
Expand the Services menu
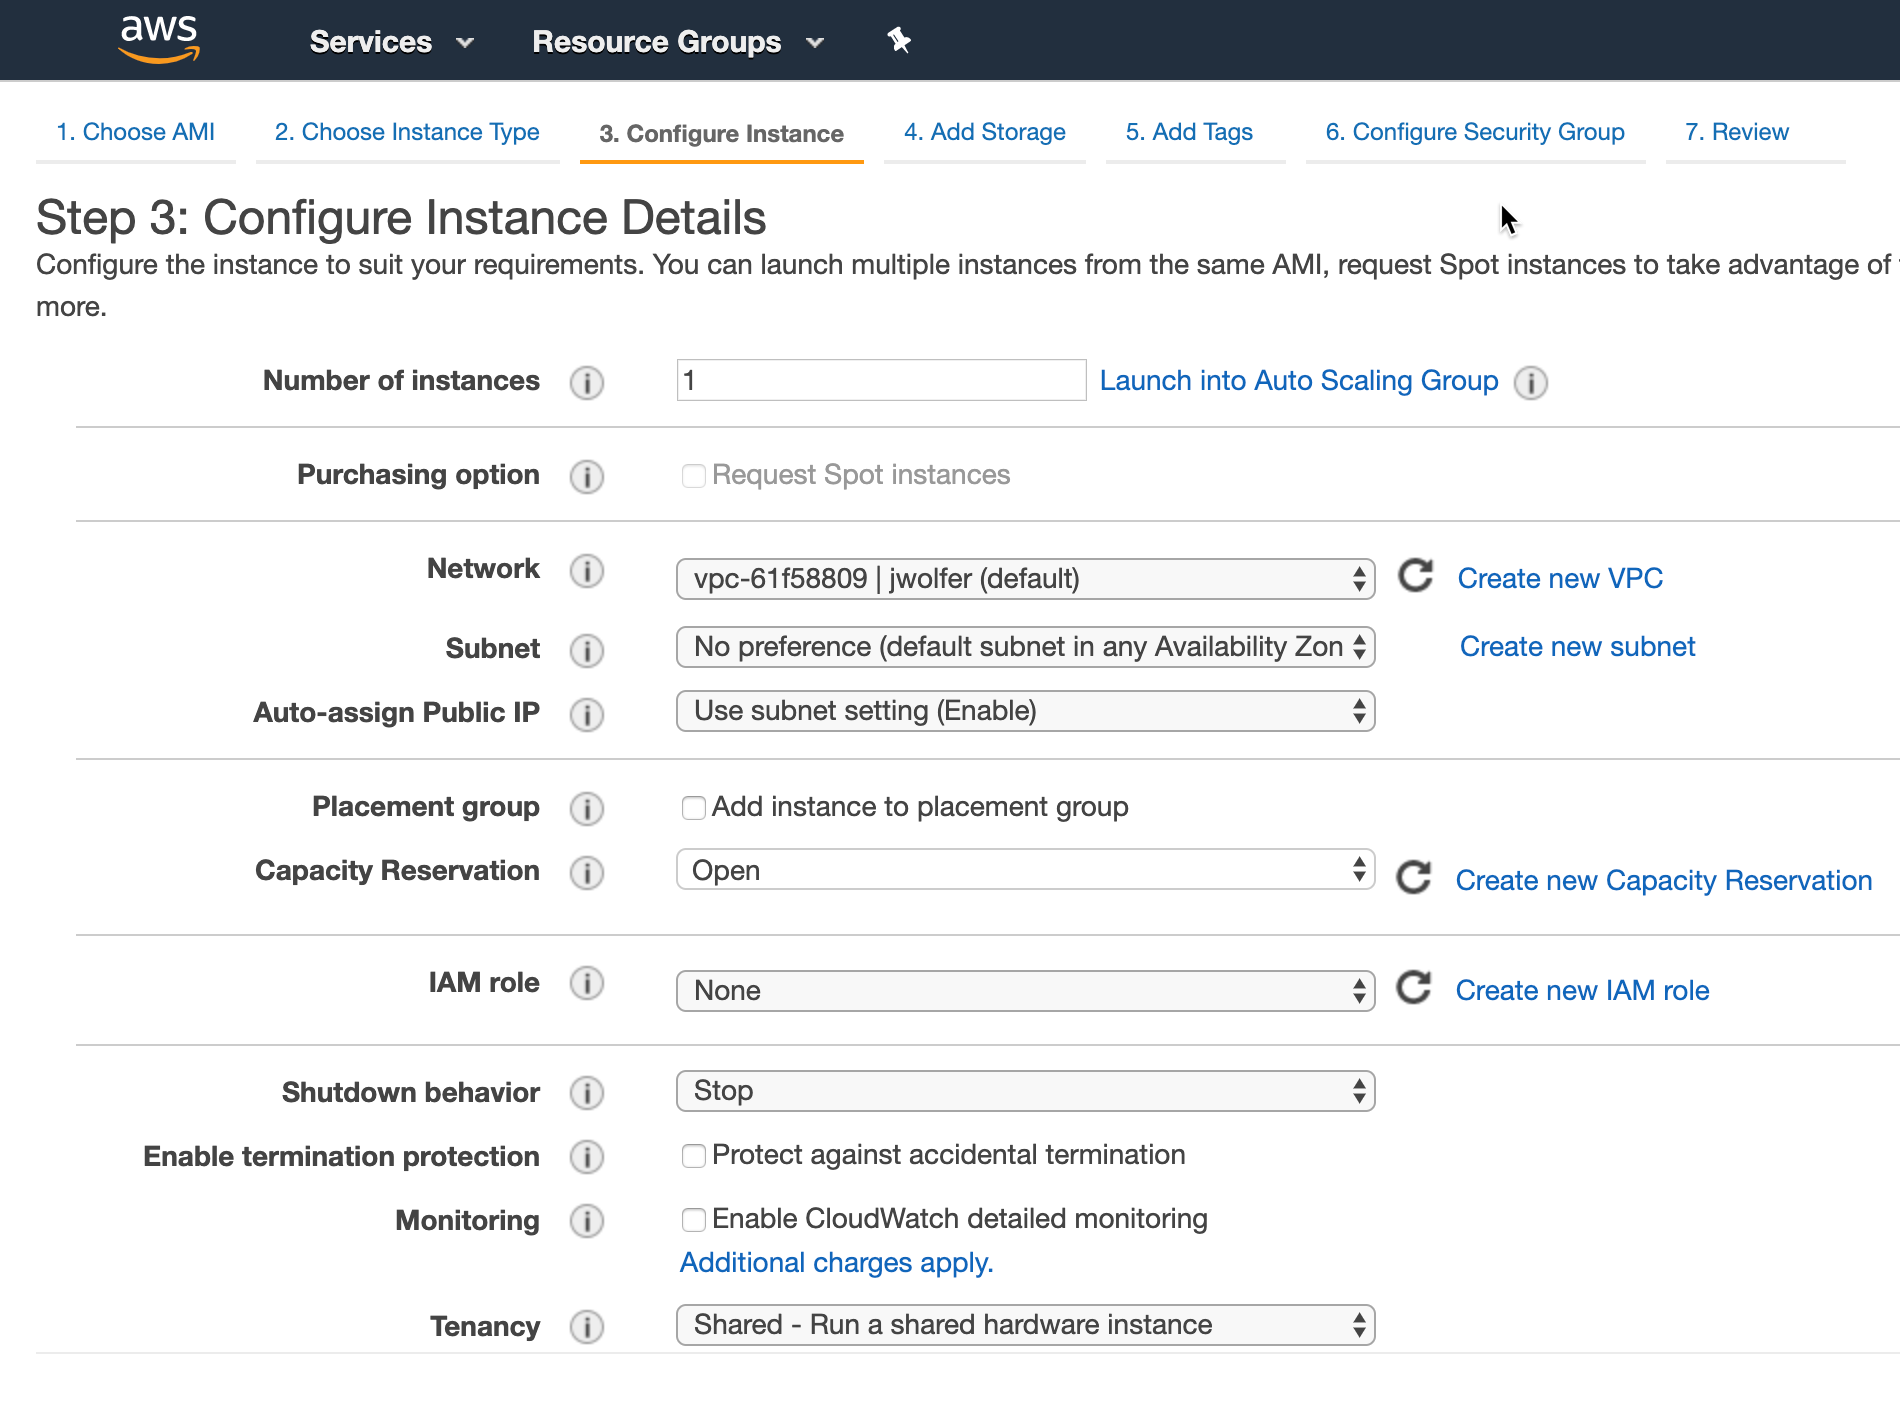click(391, 42)
